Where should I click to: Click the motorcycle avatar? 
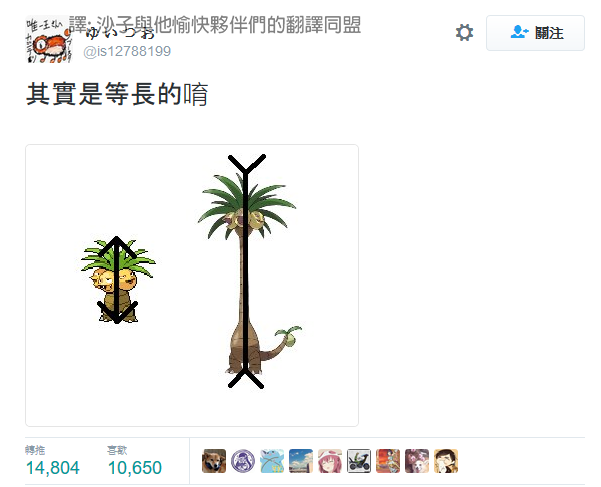pyautogui.click(x=359, y=461)
